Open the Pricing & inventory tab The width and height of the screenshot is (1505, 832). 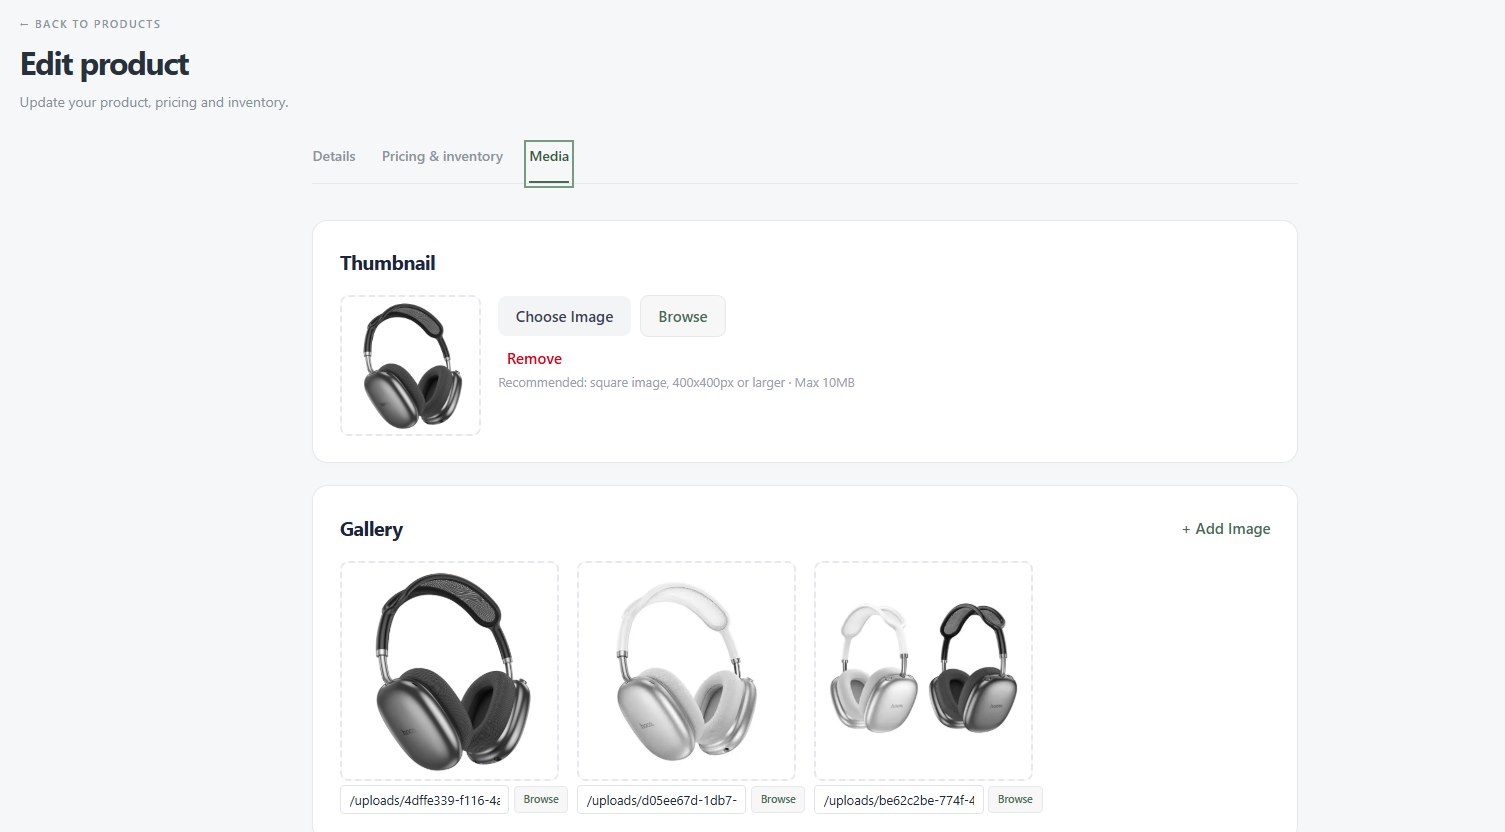[x=442, y=156]
